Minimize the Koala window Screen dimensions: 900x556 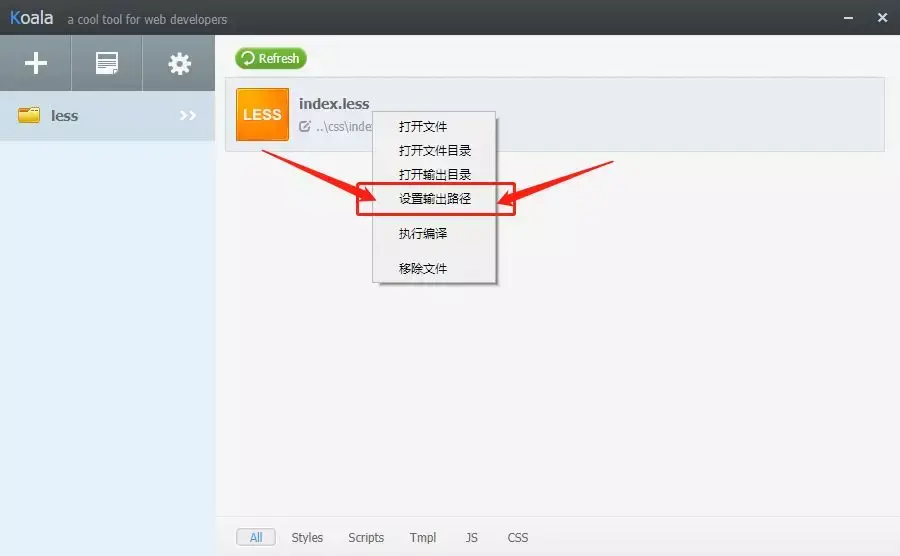848,18
